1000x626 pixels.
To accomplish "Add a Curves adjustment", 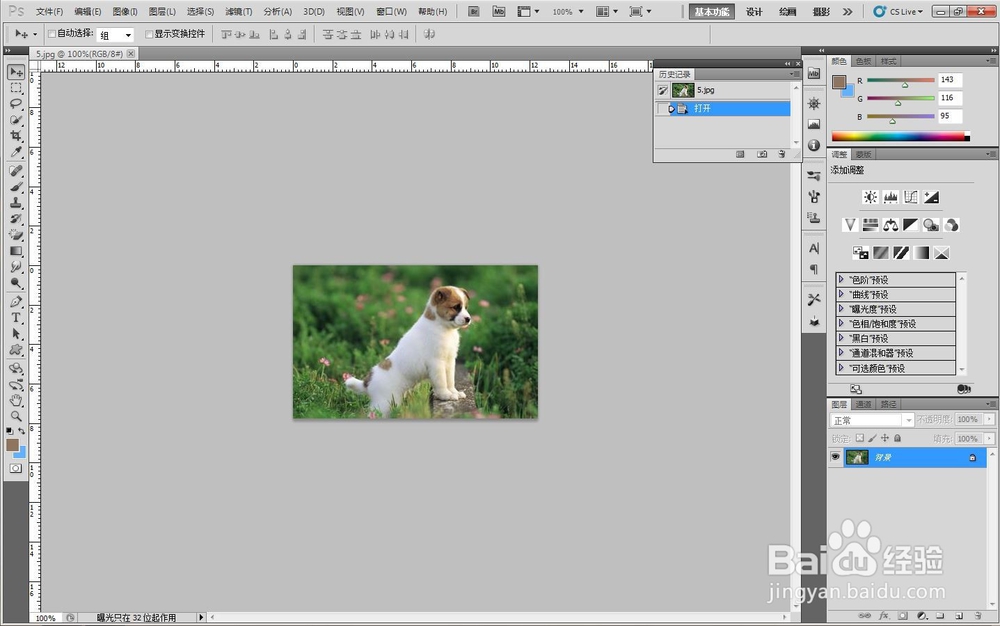I will (911, 197).
